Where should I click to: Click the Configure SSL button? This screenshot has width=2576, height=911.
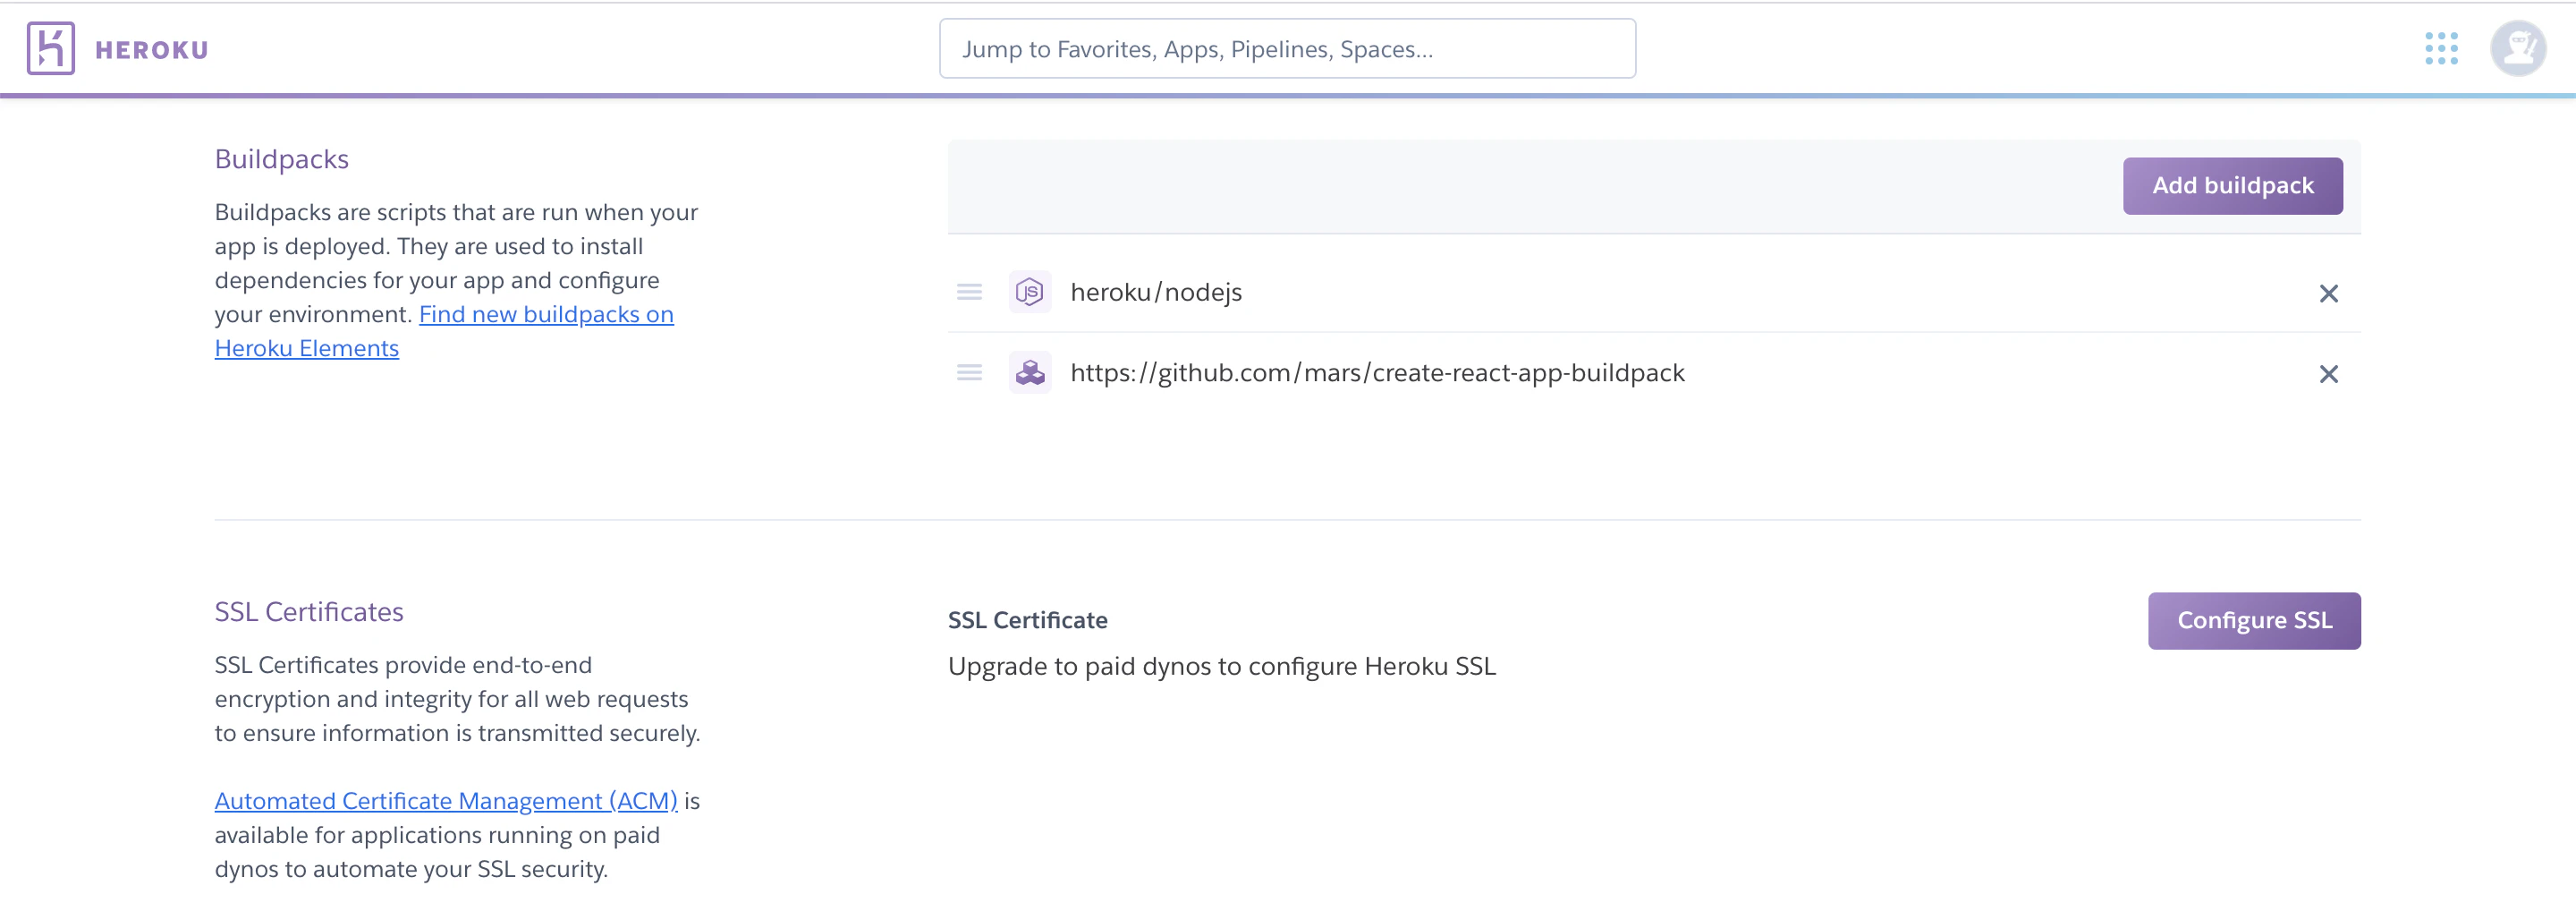[2254, 621]
